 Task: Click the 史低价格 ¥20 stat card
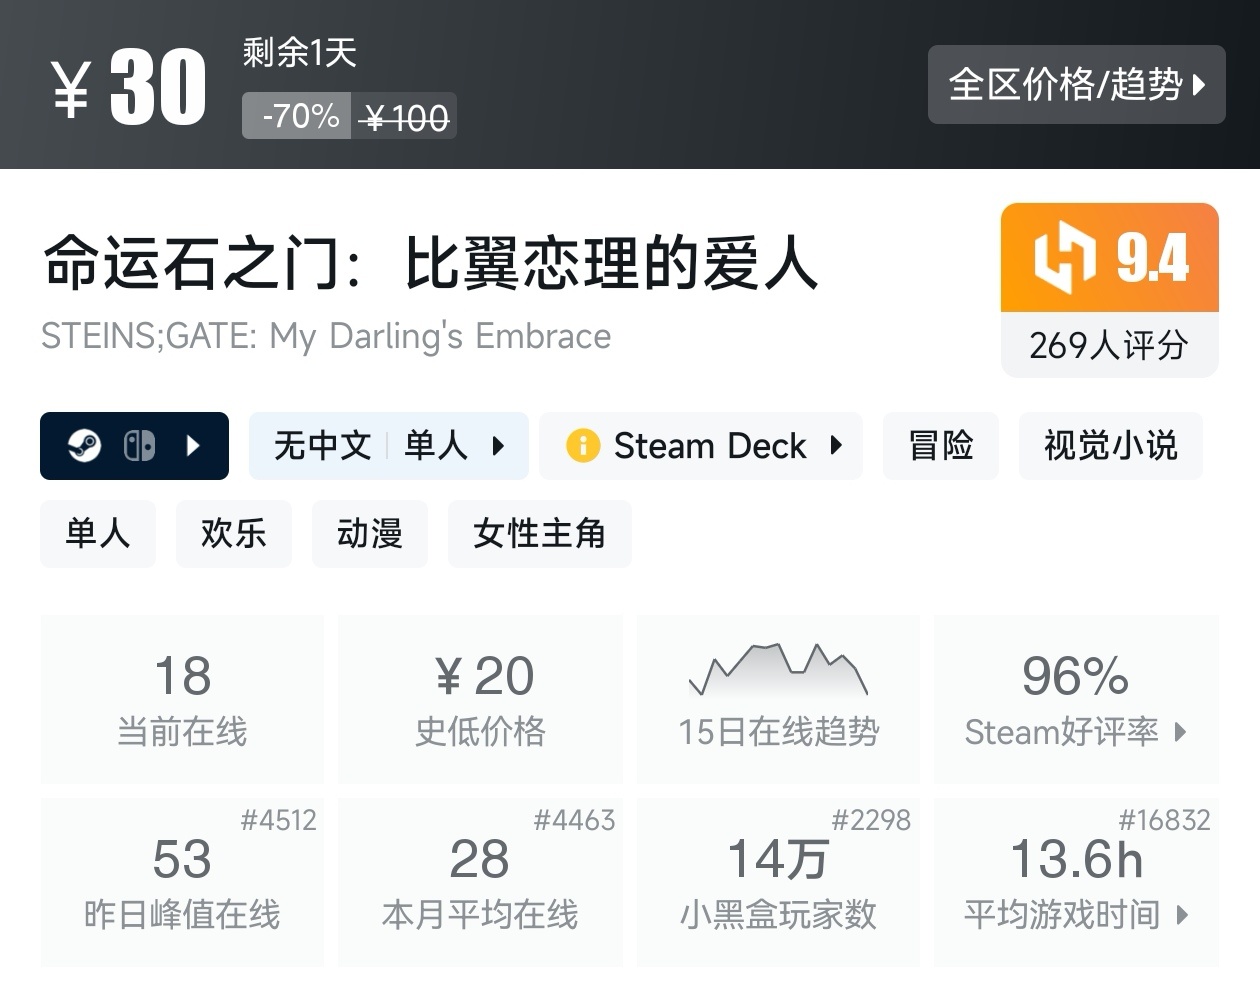[480, 699]
